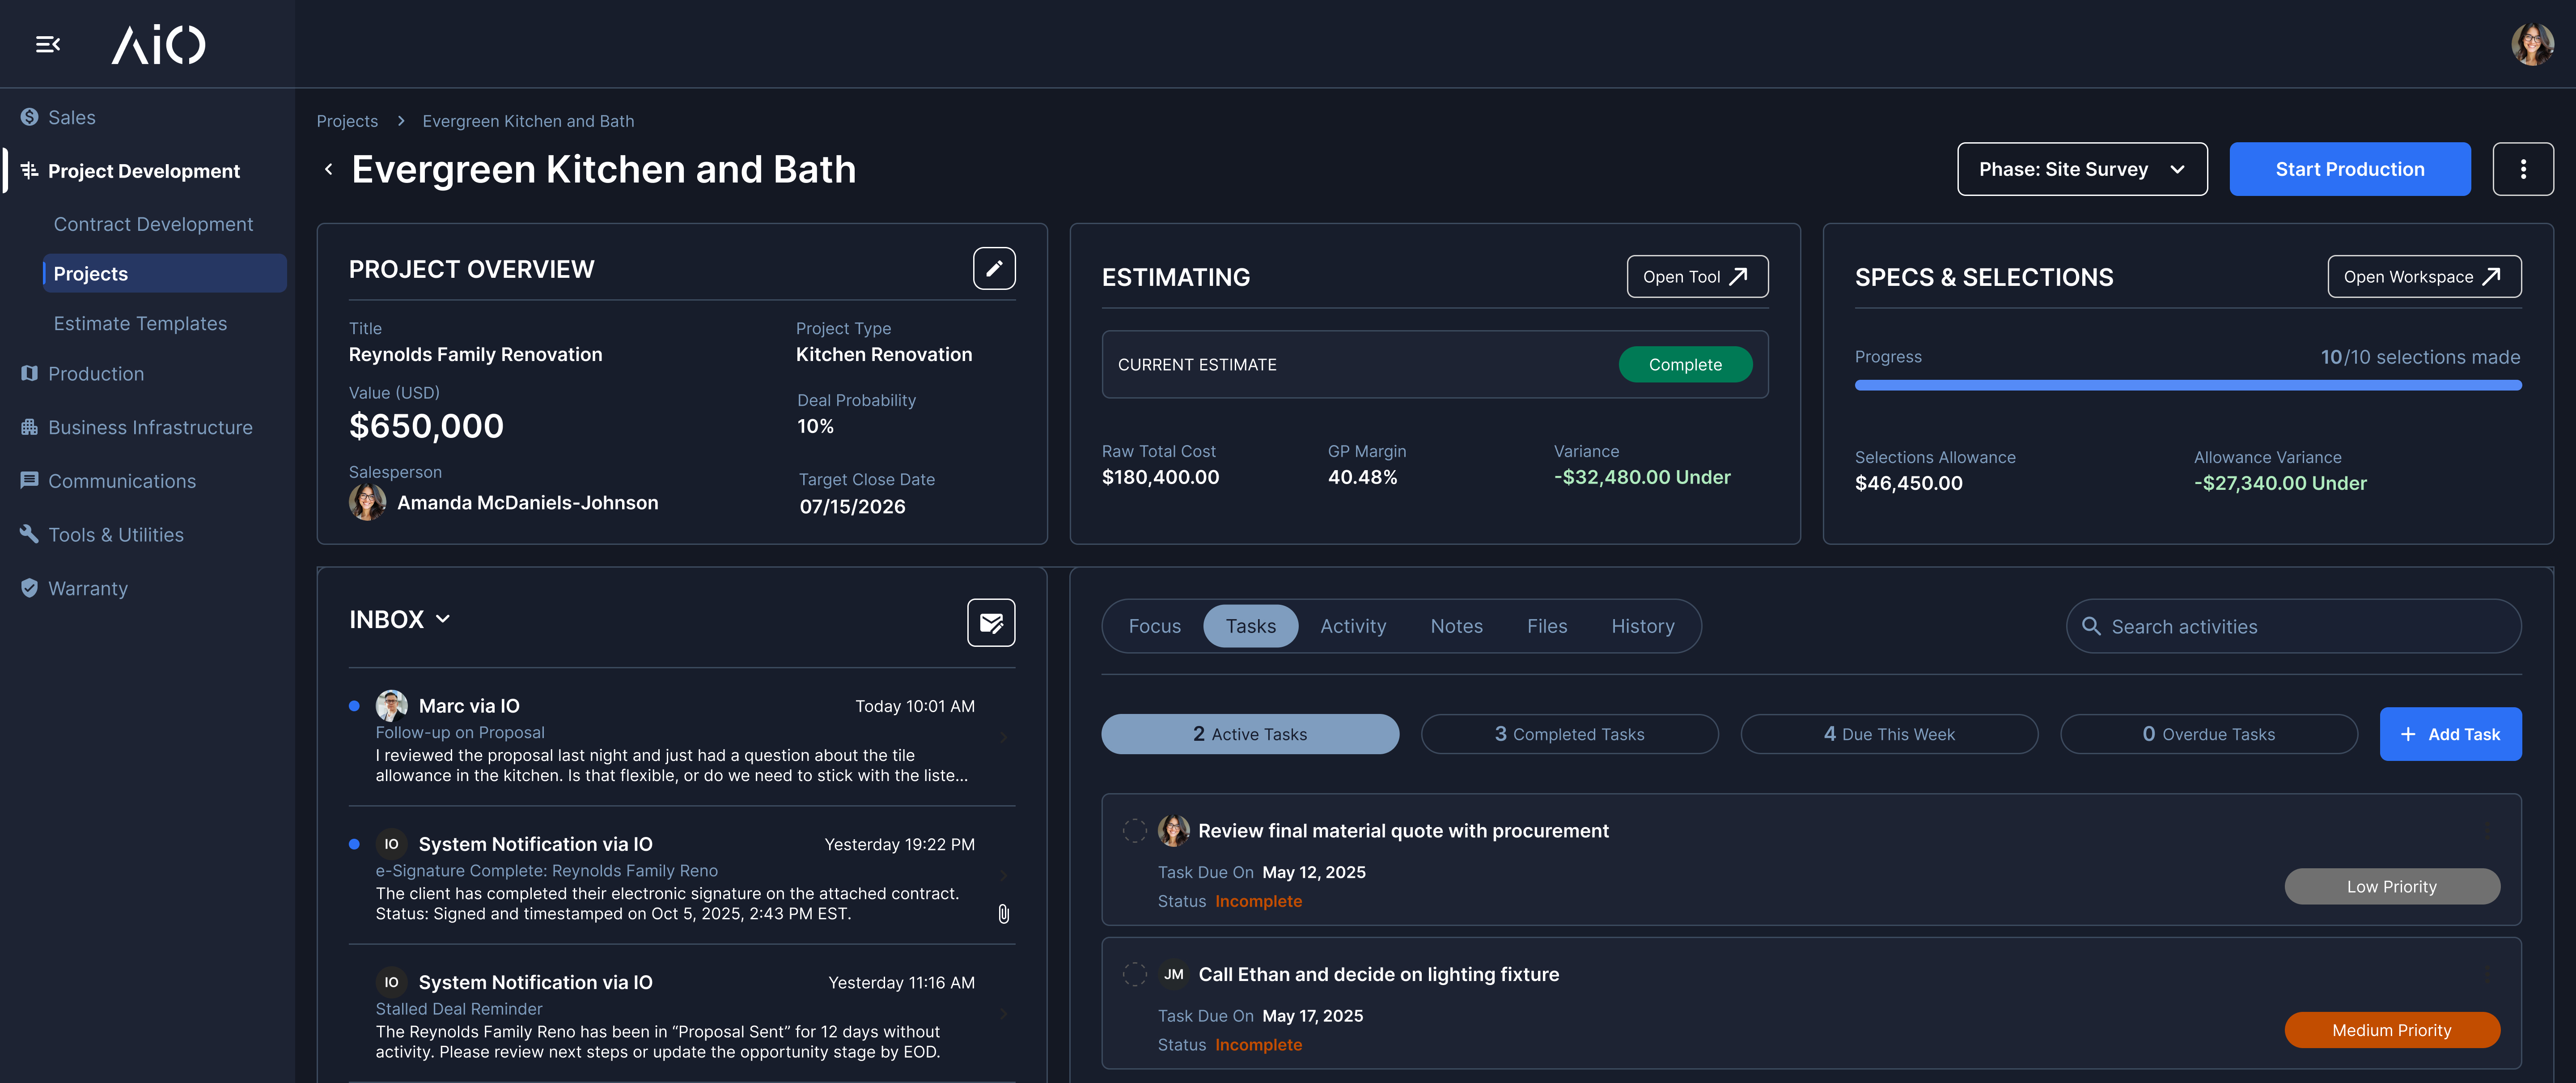Filter by 4 Due This Week
Image resolution: width=2576 pixels, height=1083 pixels.
(x=1889, y=734)
